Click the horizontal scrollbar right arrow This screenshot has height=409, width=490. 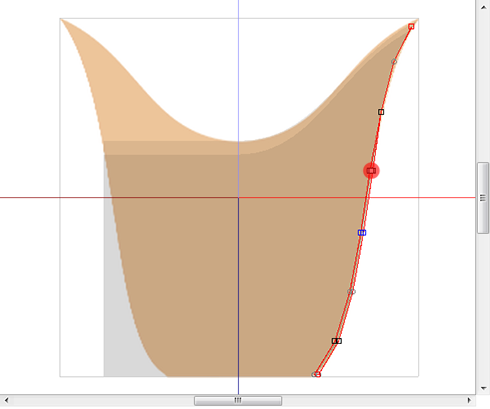[469, 400]
